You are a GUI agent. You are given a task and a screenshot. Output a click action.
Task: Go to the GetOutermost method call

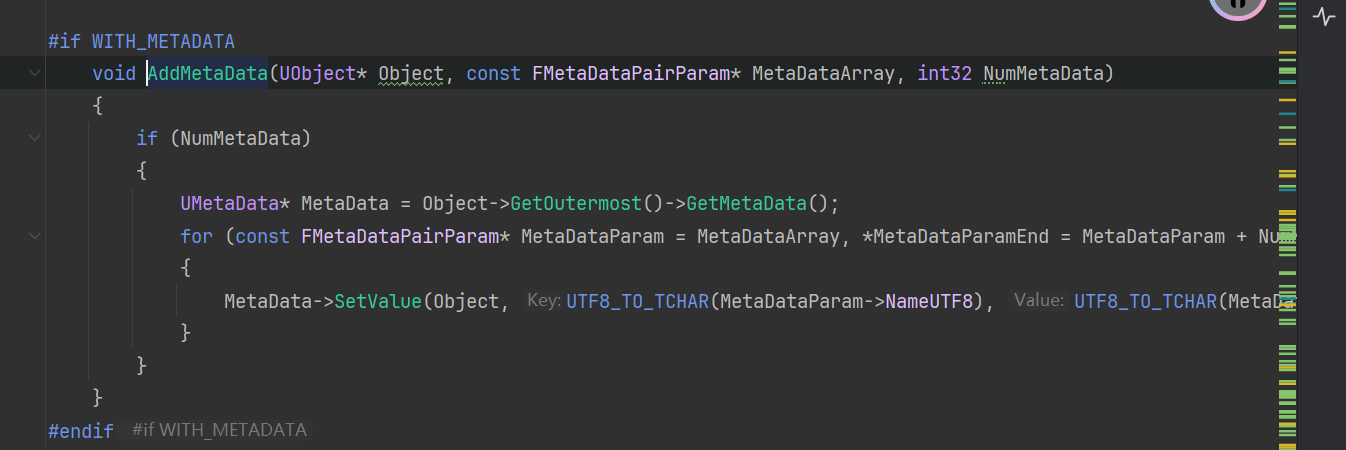click(x=574, y=203)
